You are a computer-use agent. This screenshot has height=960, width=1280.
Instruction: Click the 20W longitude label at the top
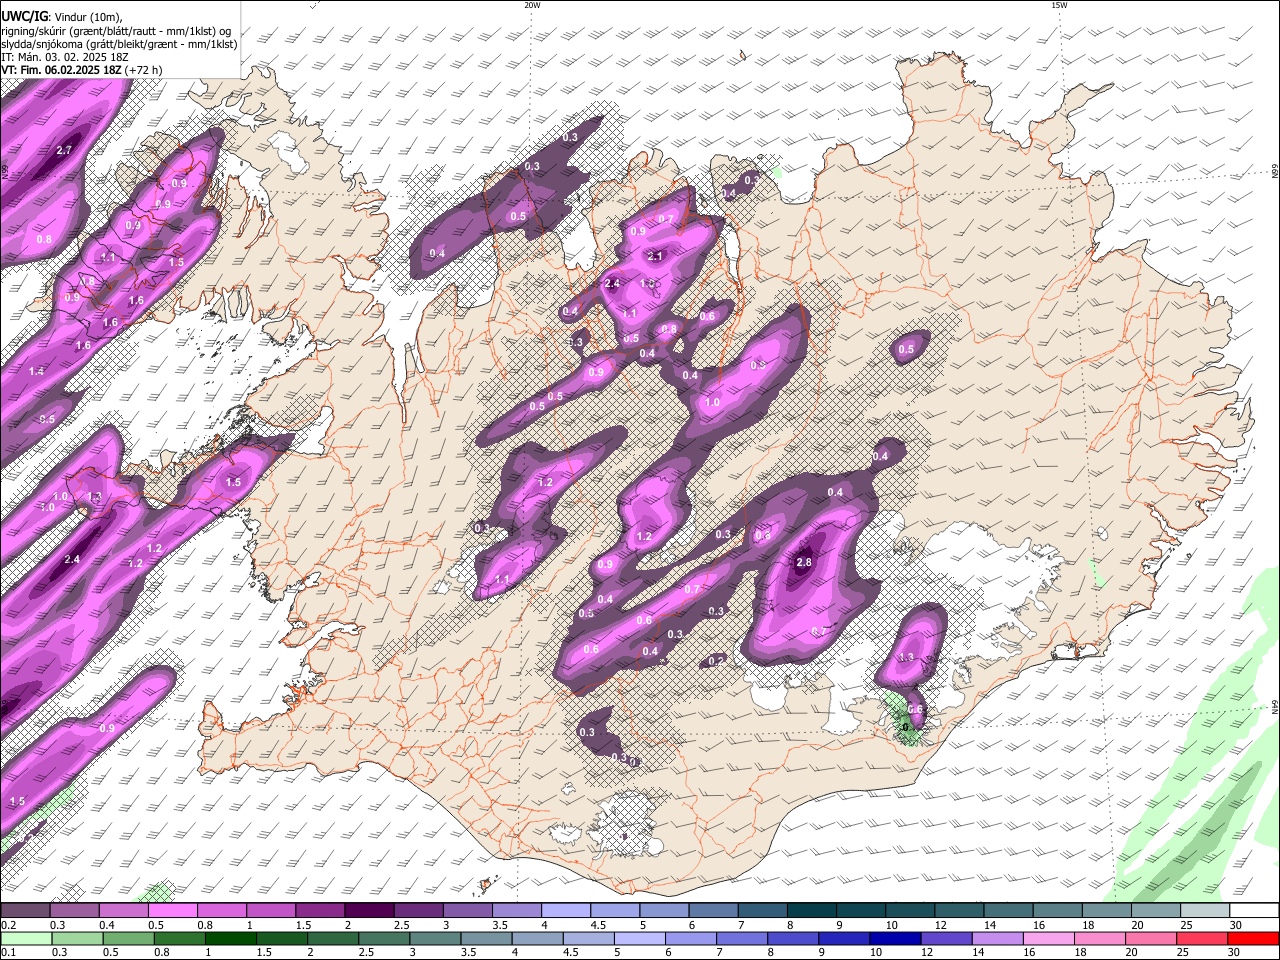(x=532, y=5)
